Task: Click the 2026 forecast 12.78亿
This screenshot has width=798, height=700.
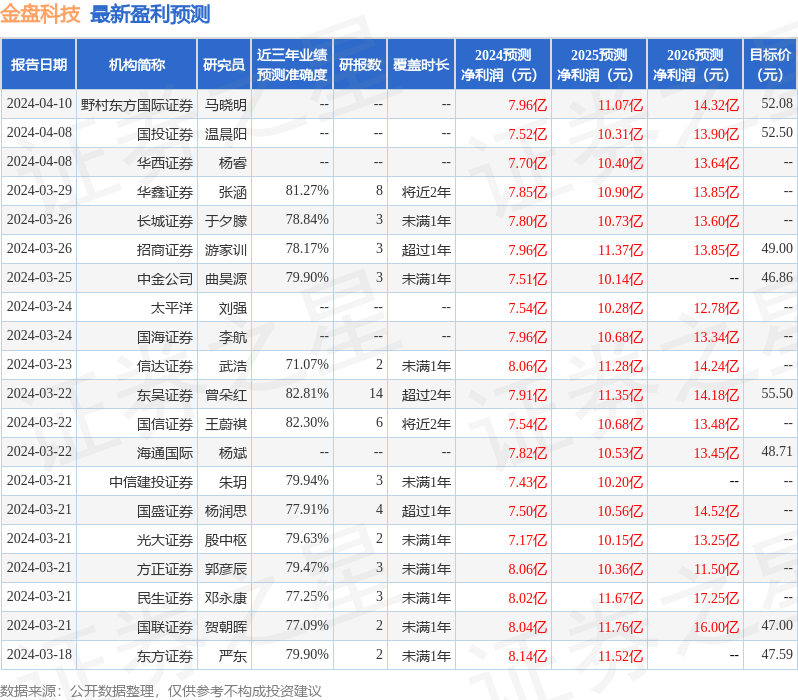Action: click(x=717, y=308)
